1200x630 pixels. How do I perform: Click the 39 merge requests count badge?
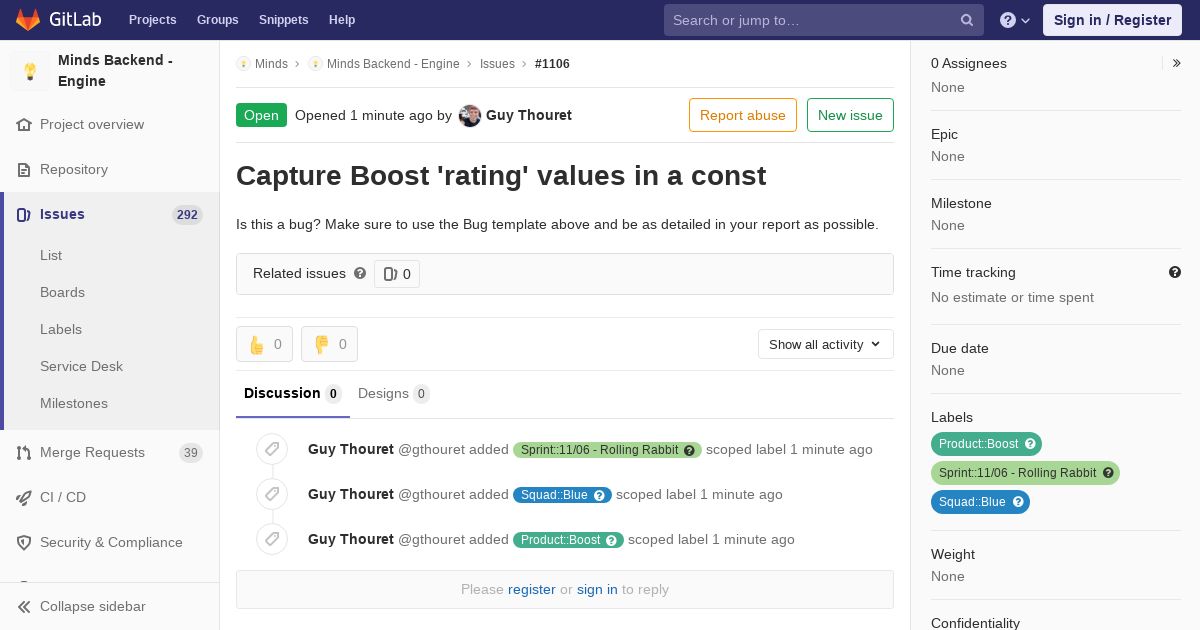coord(190,453)
